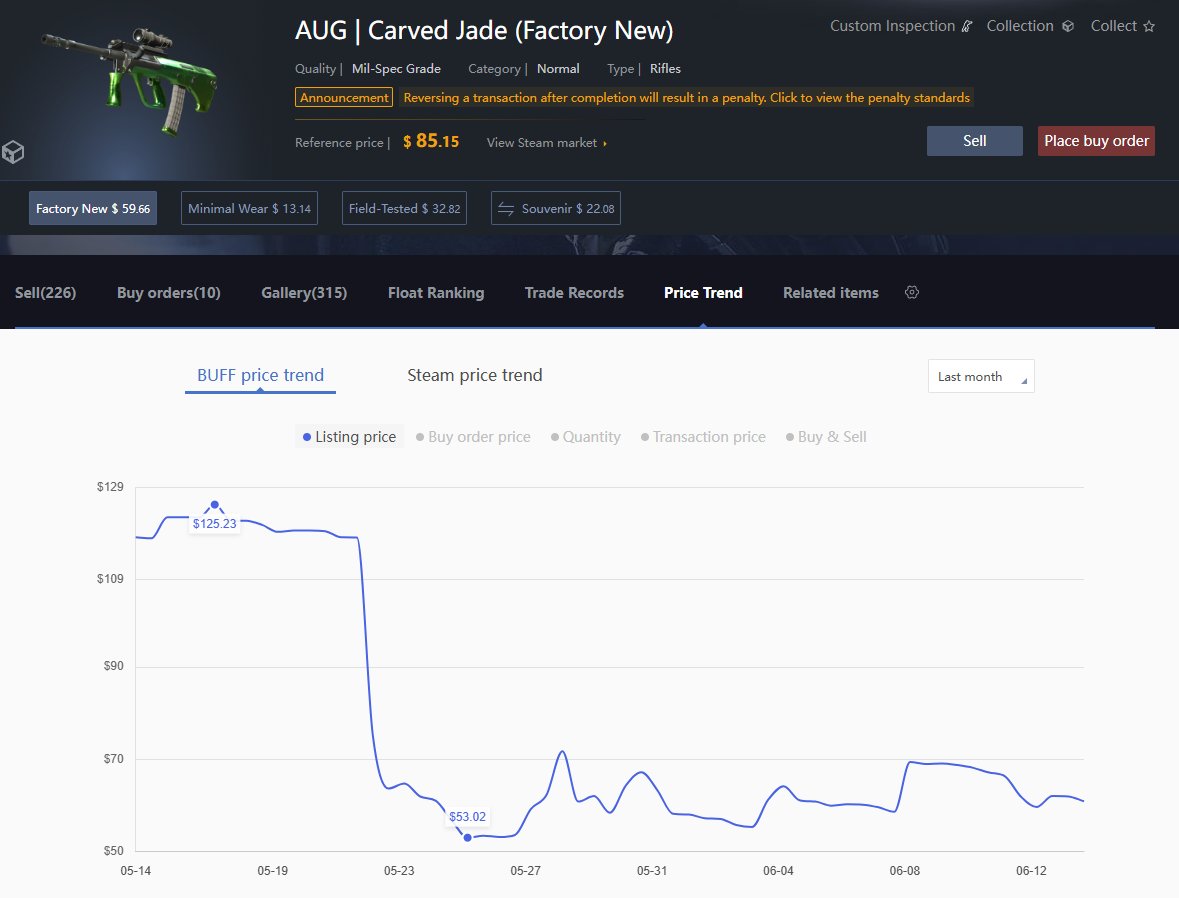Toggle the Buy order price series
This screenshot has width=1179, height=898.
coord(473,437)
